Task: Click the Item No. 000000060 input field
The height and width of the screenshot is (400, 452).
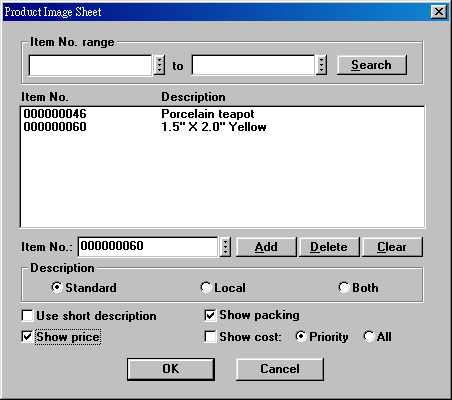Action: (x=148, y=247)
